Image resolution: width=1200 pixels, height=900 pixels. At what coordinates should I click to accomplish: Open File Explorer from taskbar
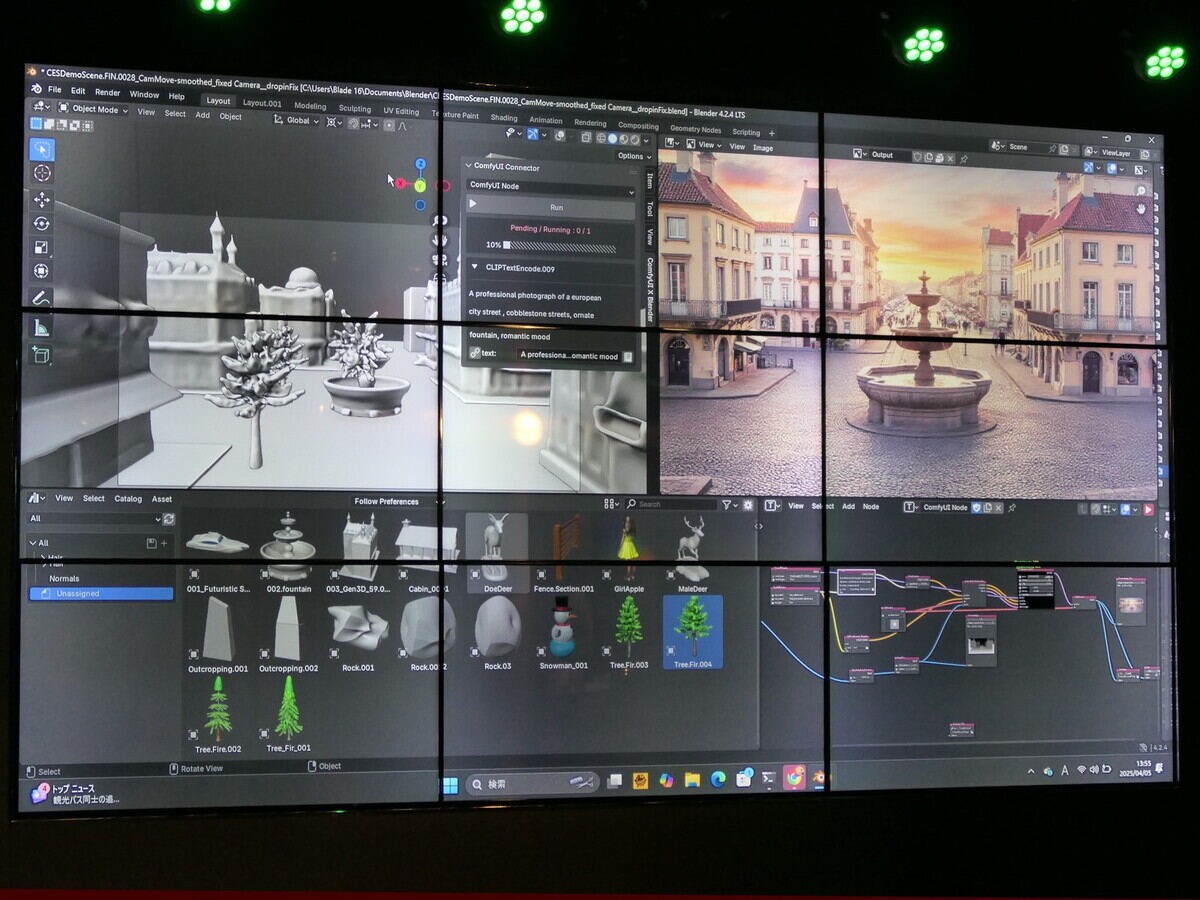[x=692, y=780]
